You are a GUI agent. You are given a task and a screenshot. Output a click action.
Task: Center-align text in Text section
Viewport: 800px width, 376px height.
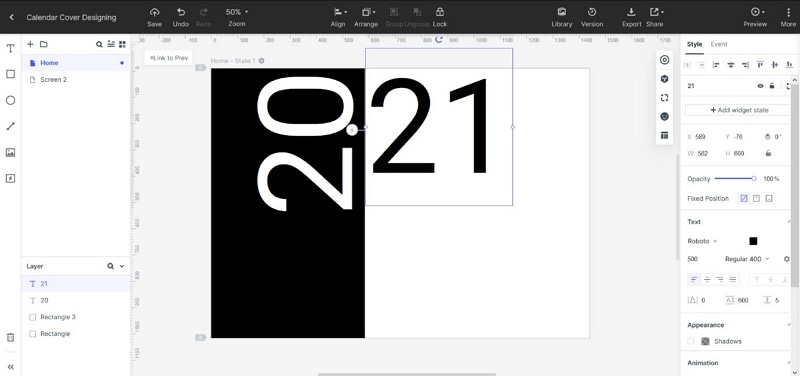click(x=707, y=279)
